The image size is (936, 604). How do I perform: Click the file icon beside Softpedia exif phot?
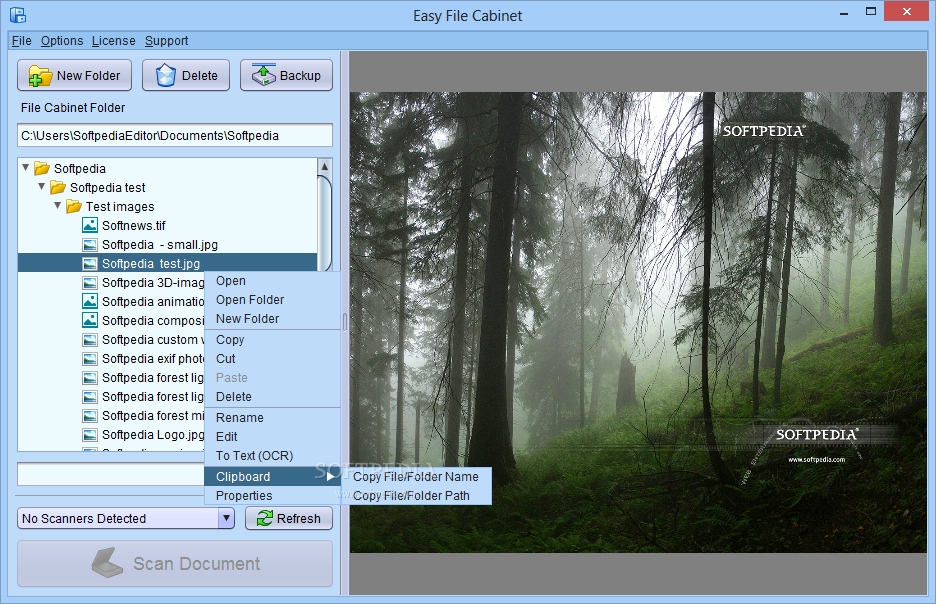90,359
